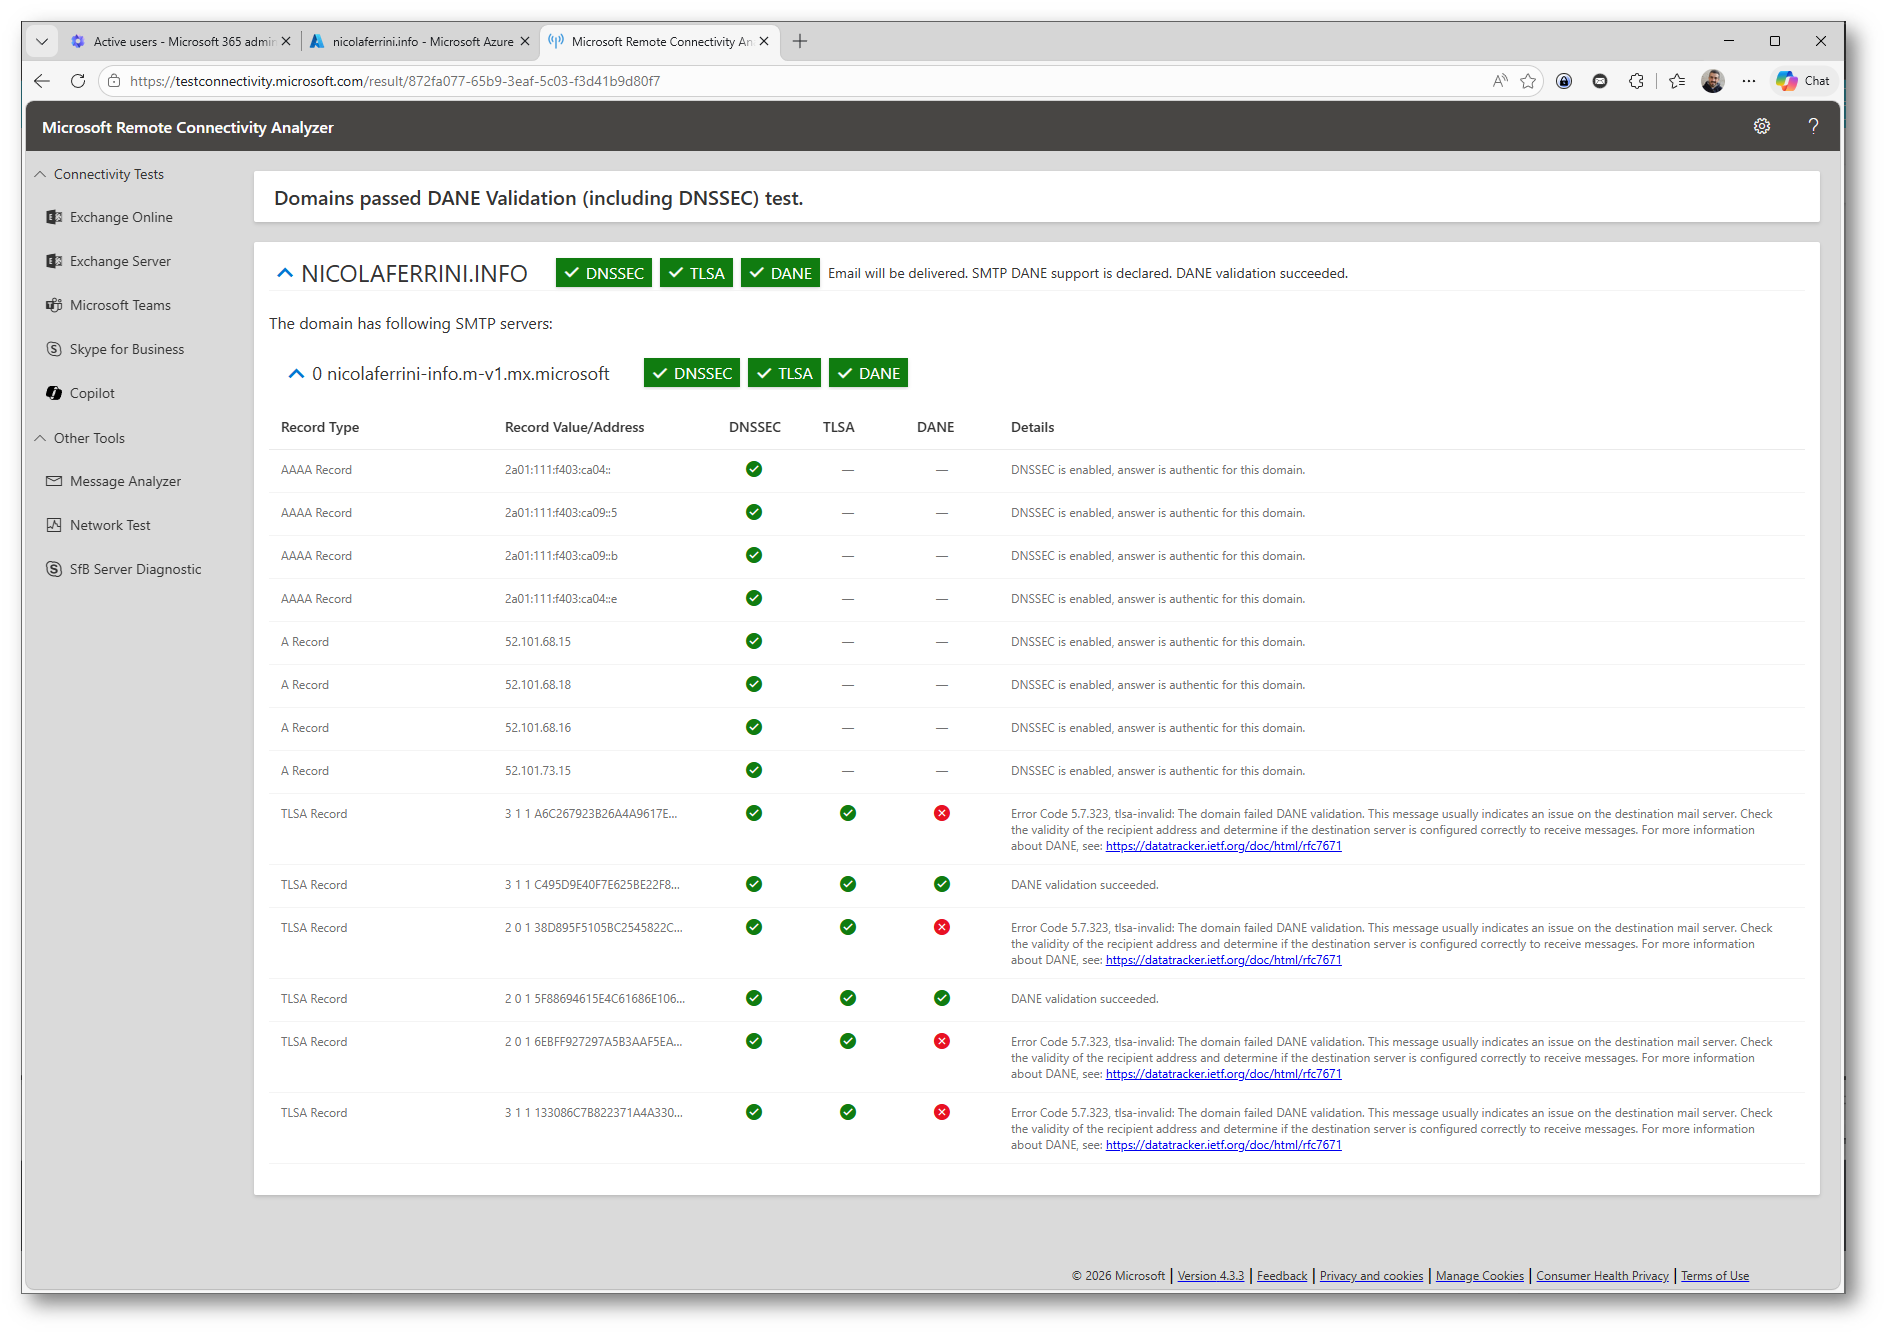Open the browser Extensions puzzle icon
The width and height of the screenshot is (1888, 1336).
tap(1636, 81)
